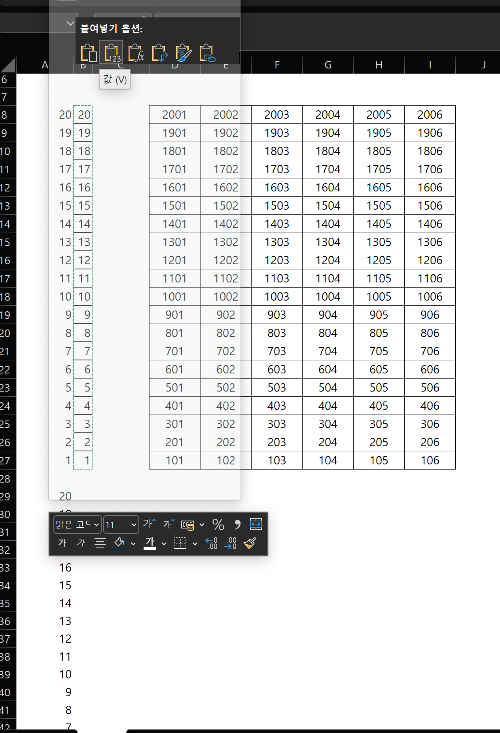Toggle italic formatting in mini toolbar
The image size is (500, 733).
pyautogui.click(x=81, y=543)
